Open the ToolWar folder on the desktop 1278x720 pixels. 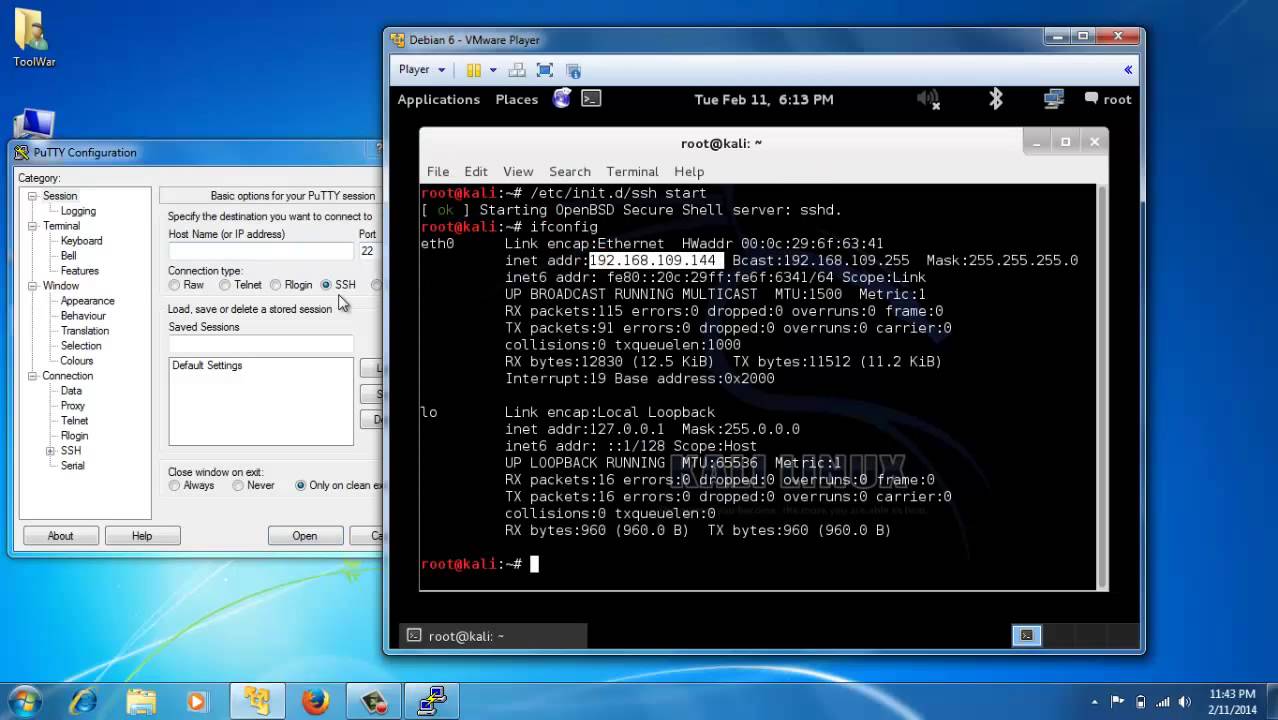coord(34,38)
